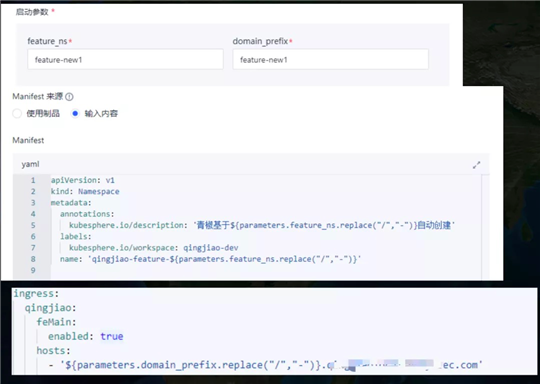Click the feature_ns input field
Viewport: 540px width, 384px height.
[125, 59]
